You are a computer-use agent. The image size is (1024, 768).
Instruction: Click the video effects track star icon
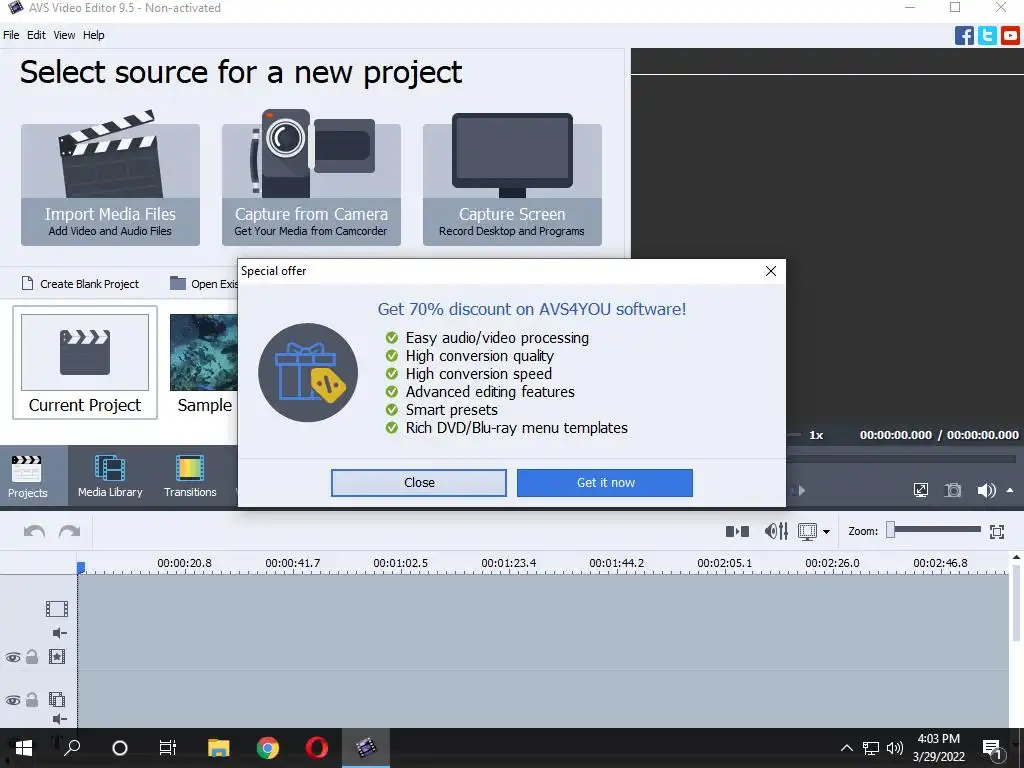pyautogui.click(x=57, y=657)
